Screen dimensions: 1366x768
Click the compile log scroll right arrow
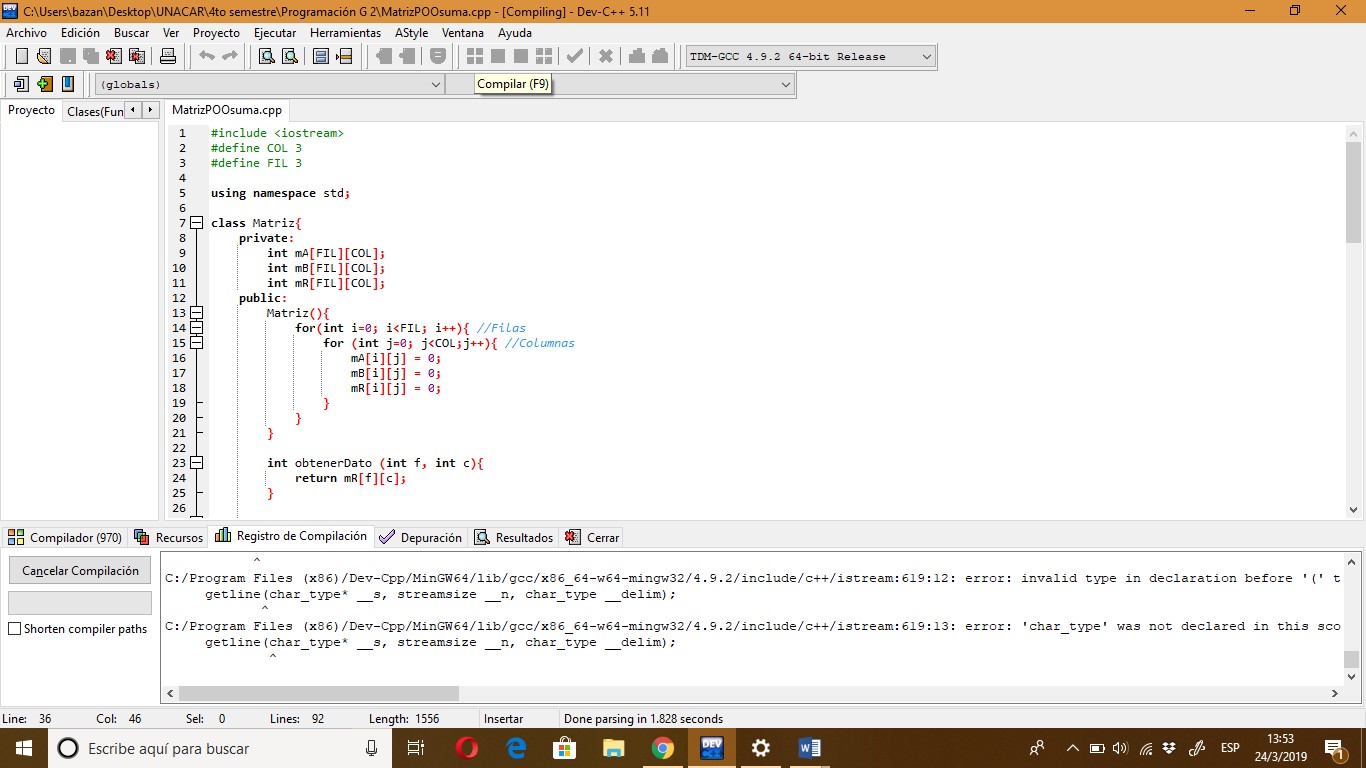[x=1335, y=693]
